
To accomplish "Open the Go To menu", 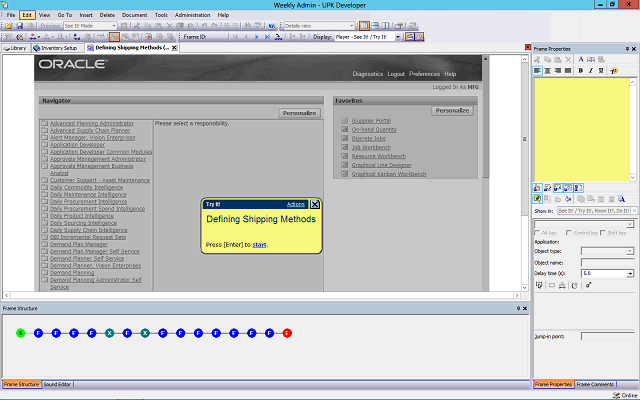I will click(x=64, y=15).
